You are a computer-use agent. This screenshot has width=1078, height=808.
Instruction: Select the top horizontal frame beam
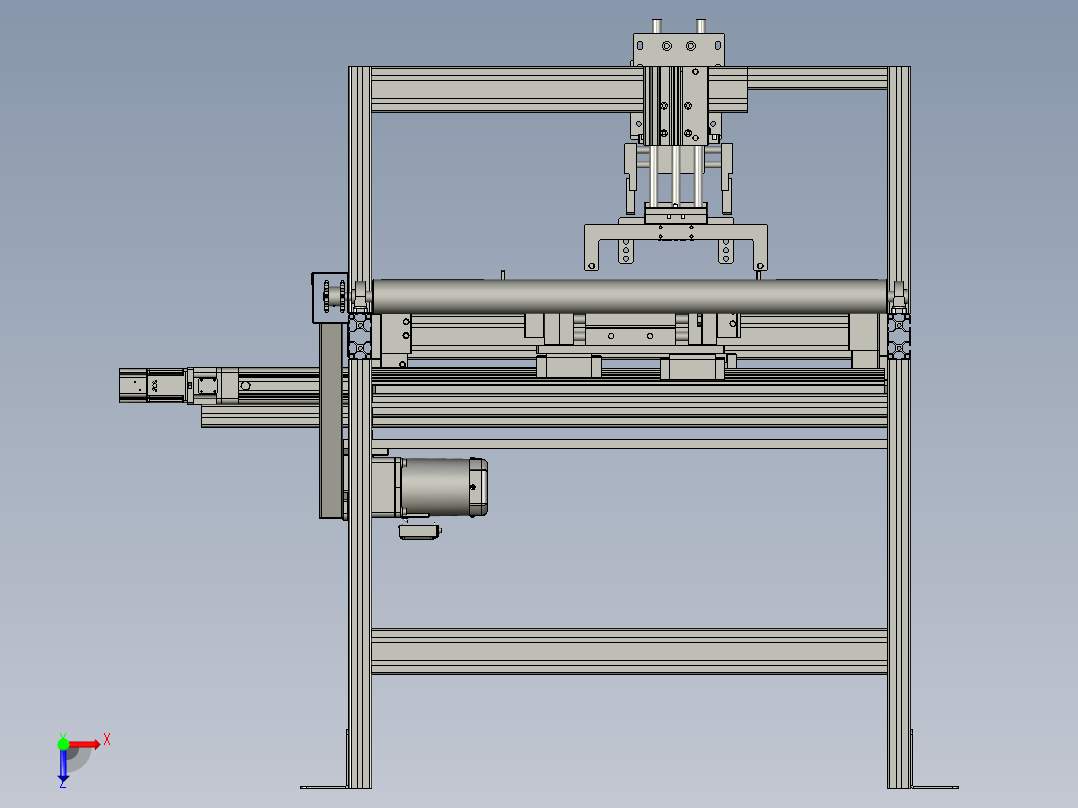507,89
